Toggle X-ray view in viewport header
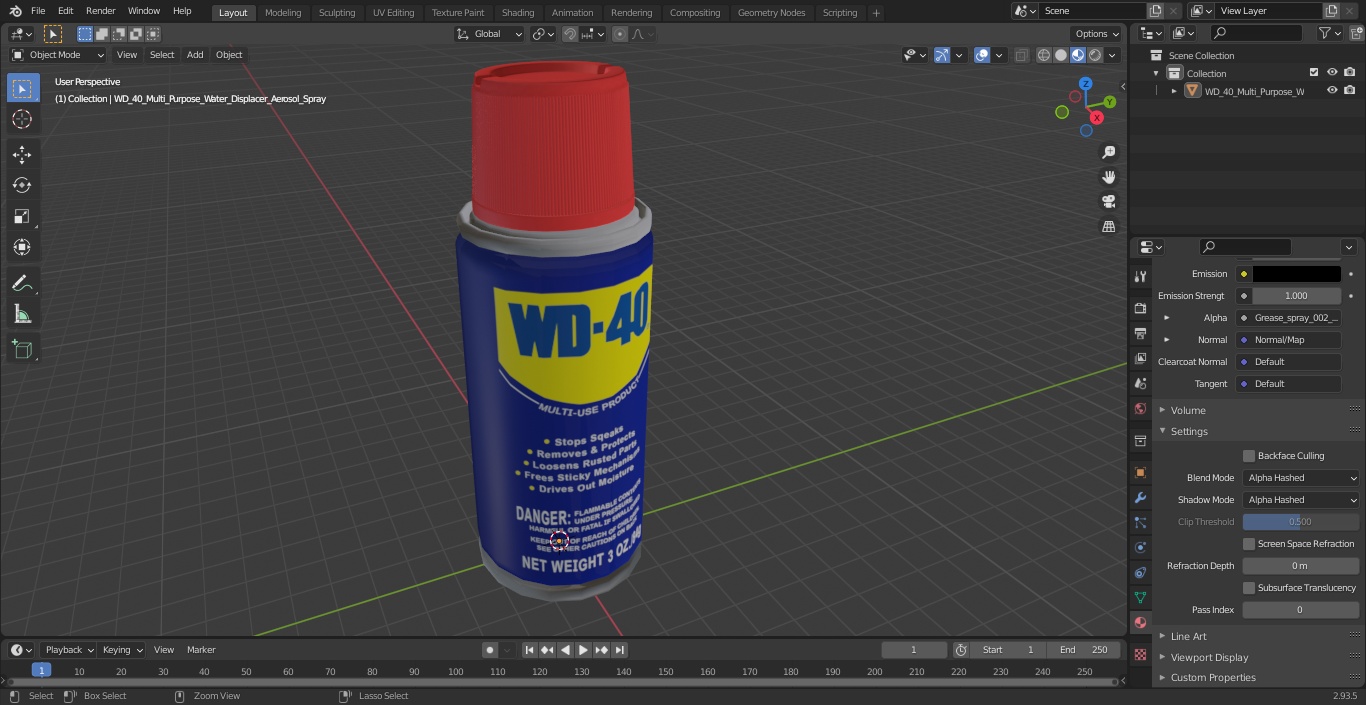This screenshot has width=1366, height=705. [x=1021, y=55]
